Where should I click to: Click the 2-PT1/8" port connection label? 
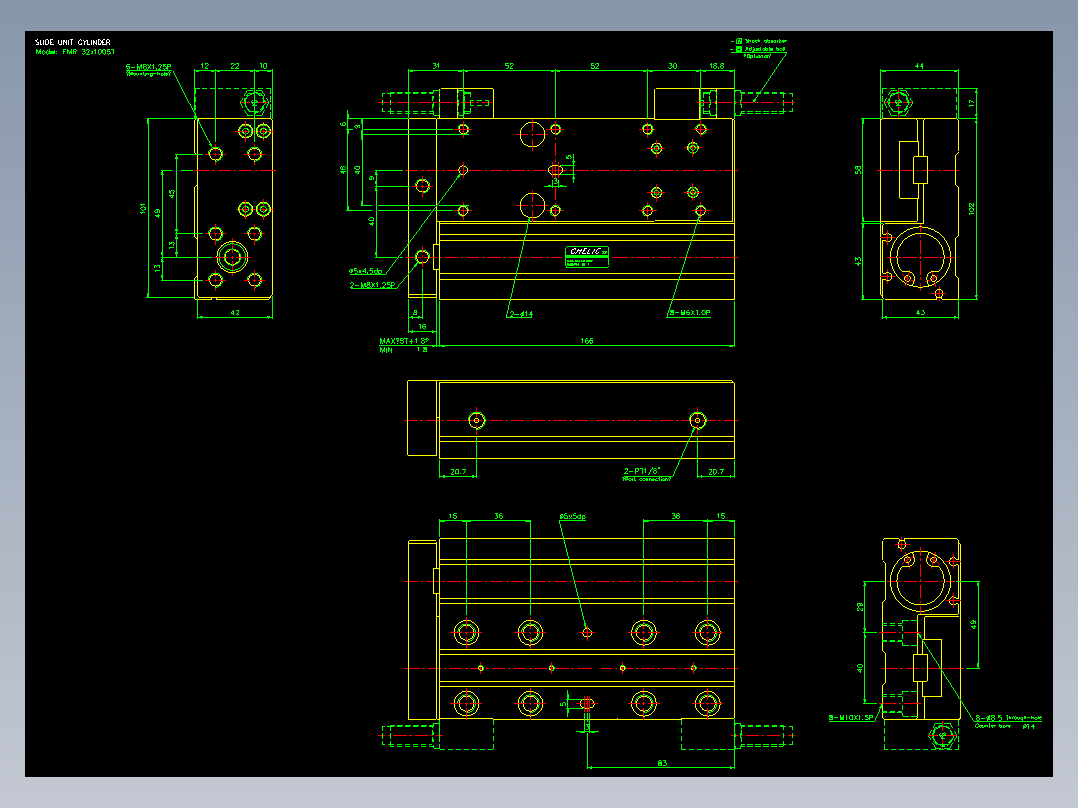[642, 471]
